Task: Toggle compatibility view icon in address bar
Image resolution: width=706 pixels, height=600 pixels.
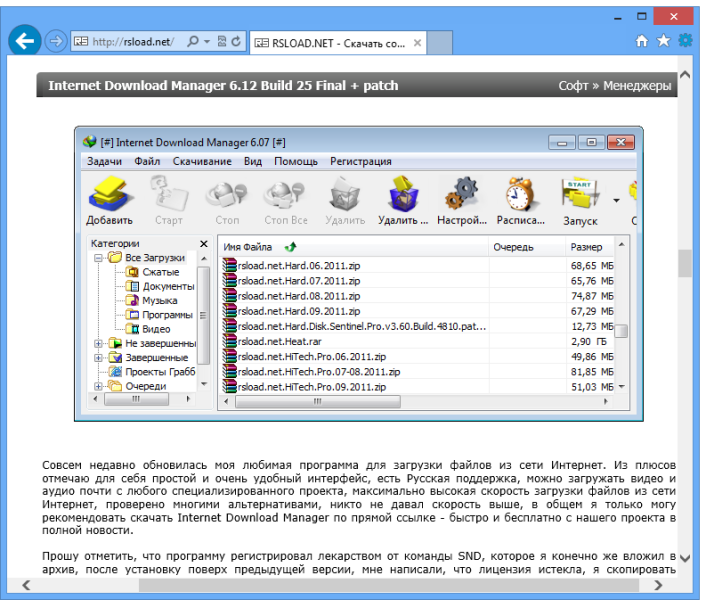Action: click(222, 42)
